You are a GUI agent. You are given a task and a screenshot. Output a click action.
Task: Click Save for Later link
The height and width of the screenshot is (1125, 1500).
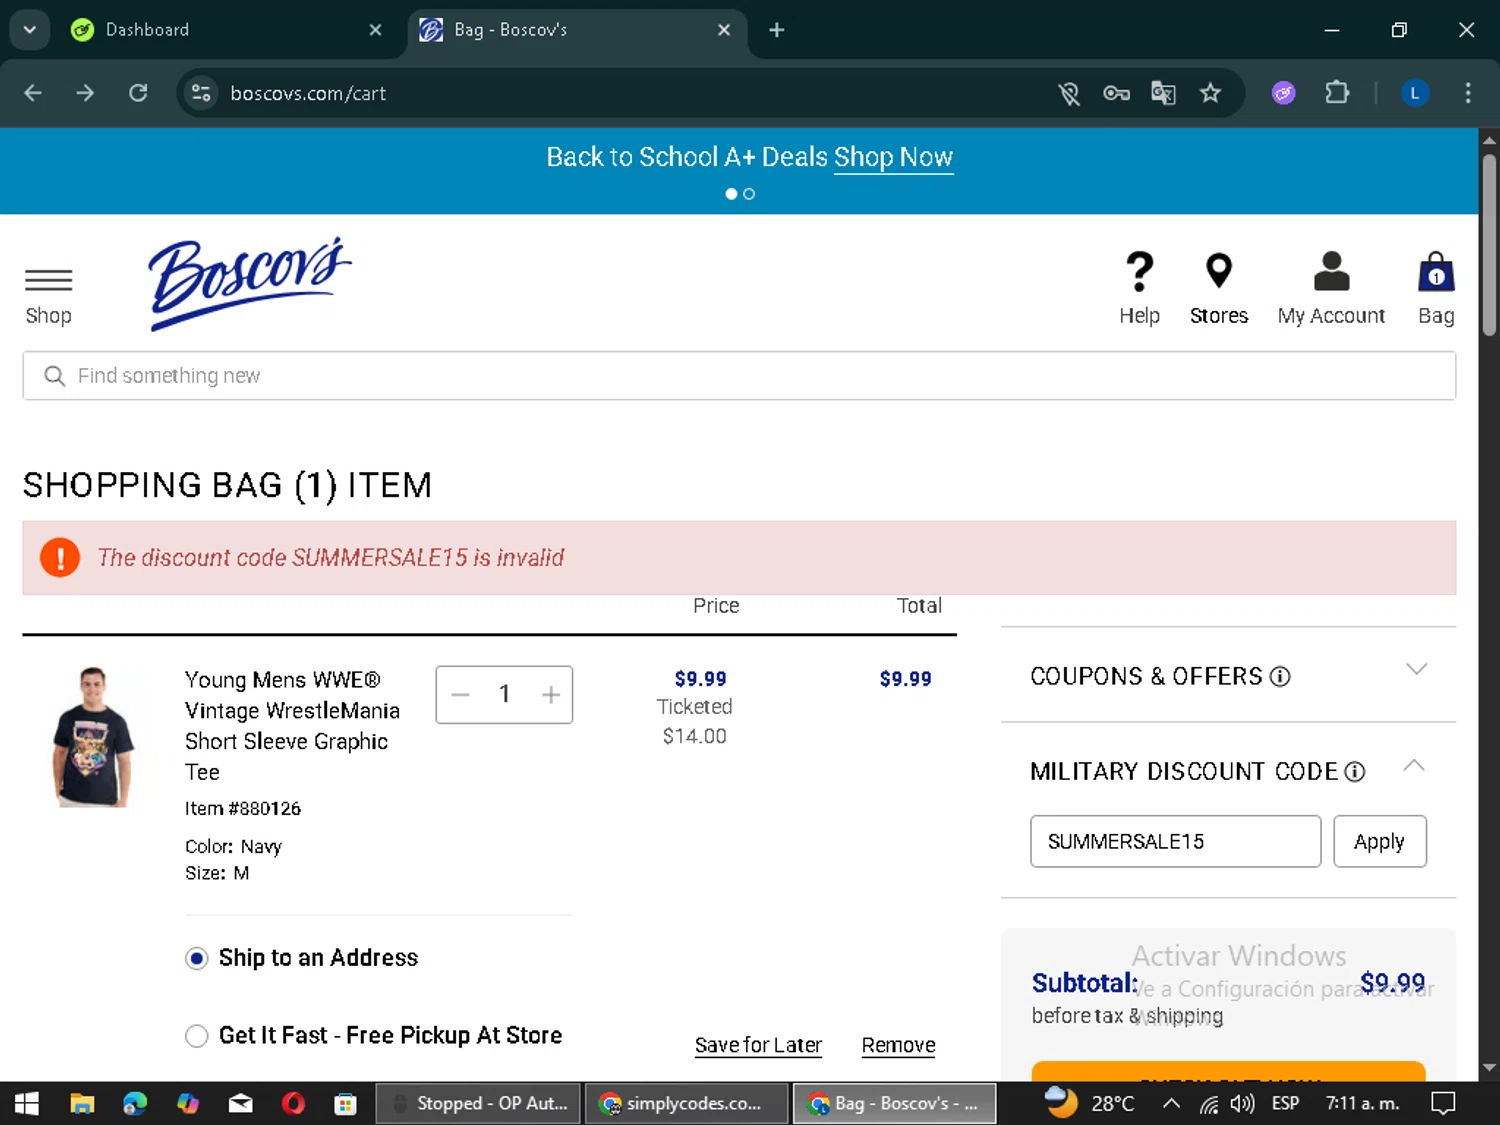(x=758, y=1045)
